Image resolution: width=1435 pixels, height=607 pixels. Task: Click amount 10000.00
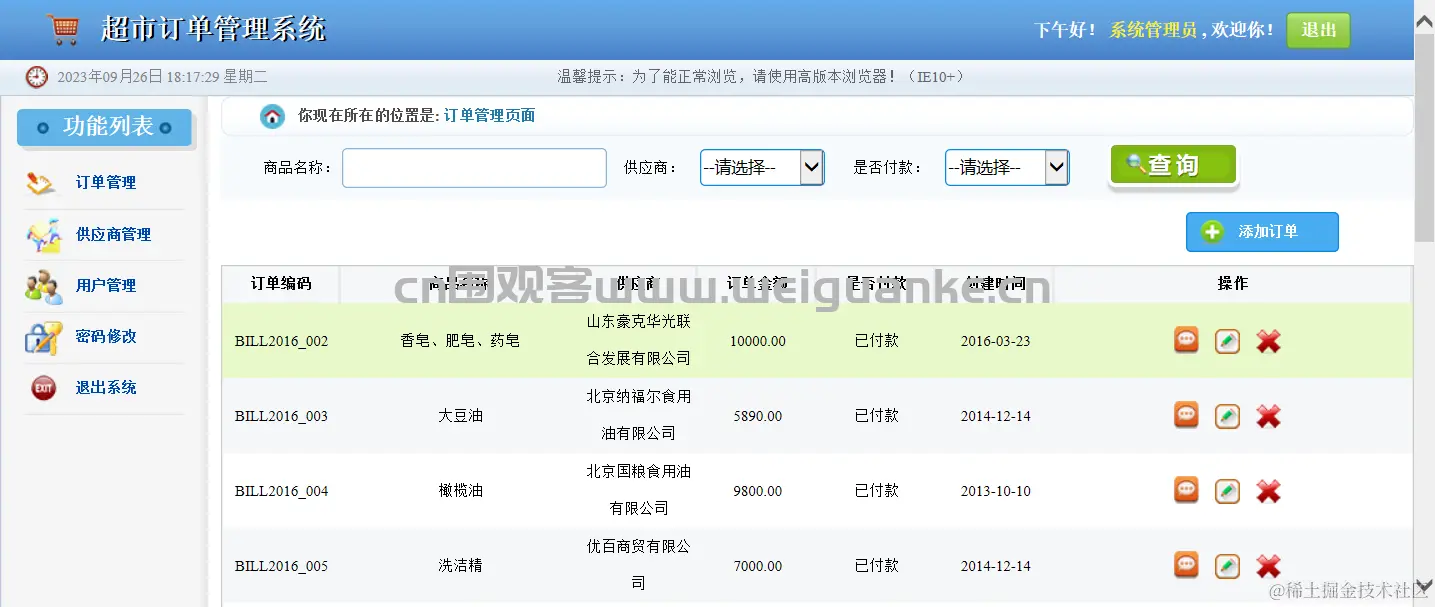coord(758,341)
